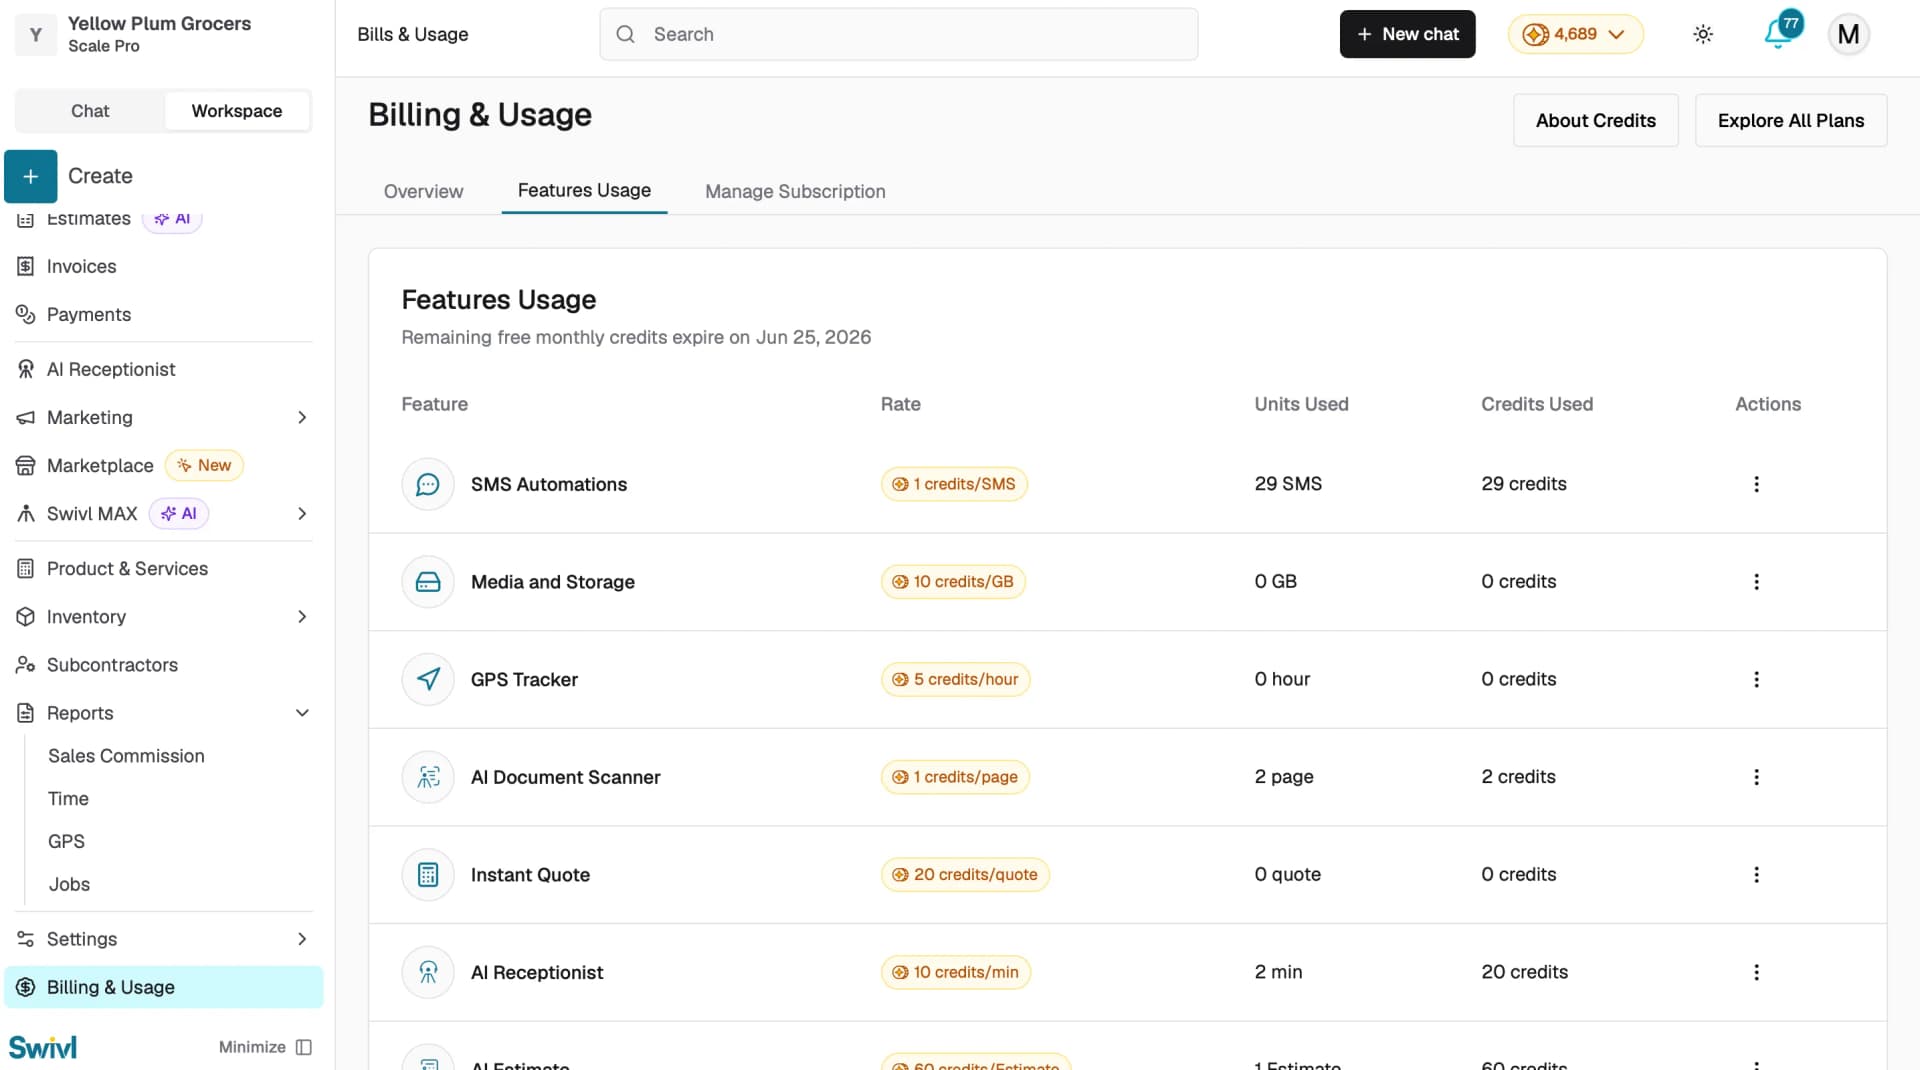The width and height of the screenshot is (1920, 1070).
Task: Open the M user avatar menu
Action: 1848,34
